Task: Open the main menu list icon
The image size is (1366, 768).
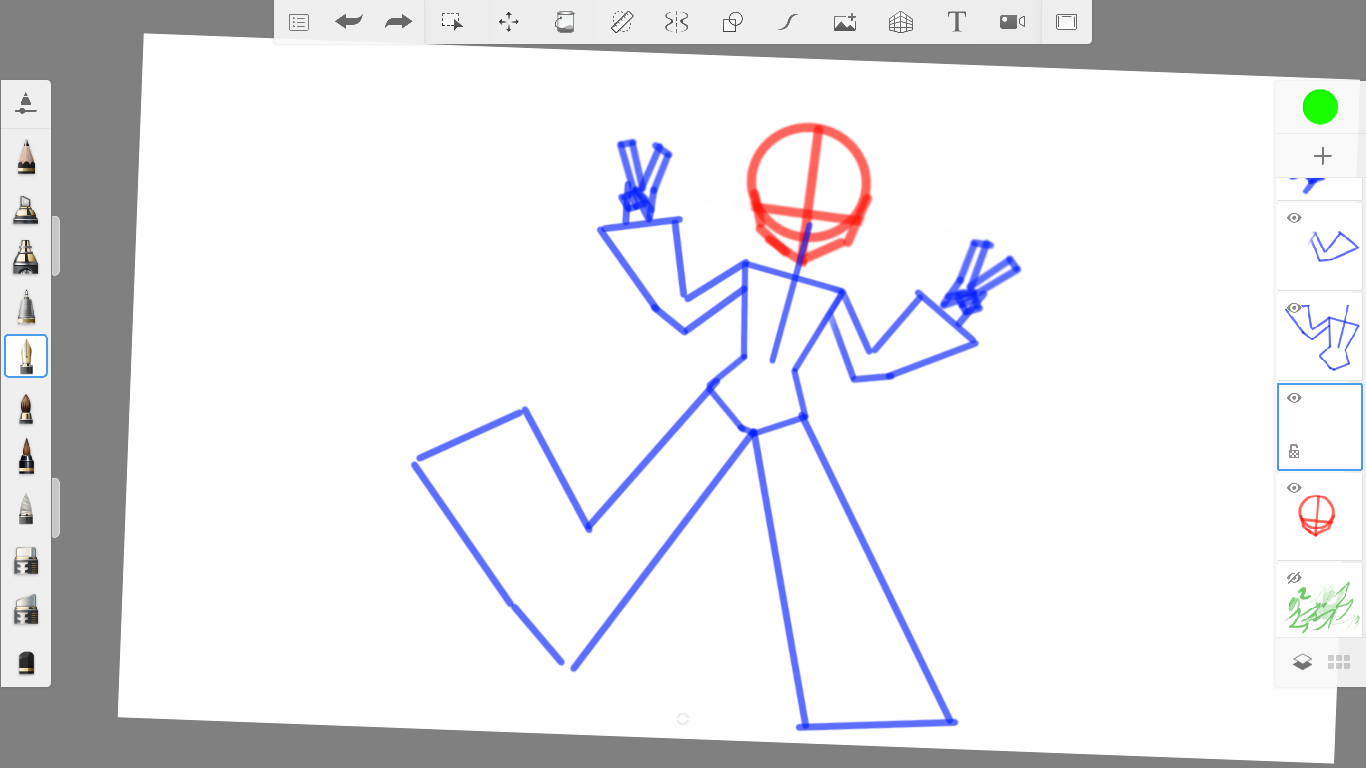Action: 299,22
